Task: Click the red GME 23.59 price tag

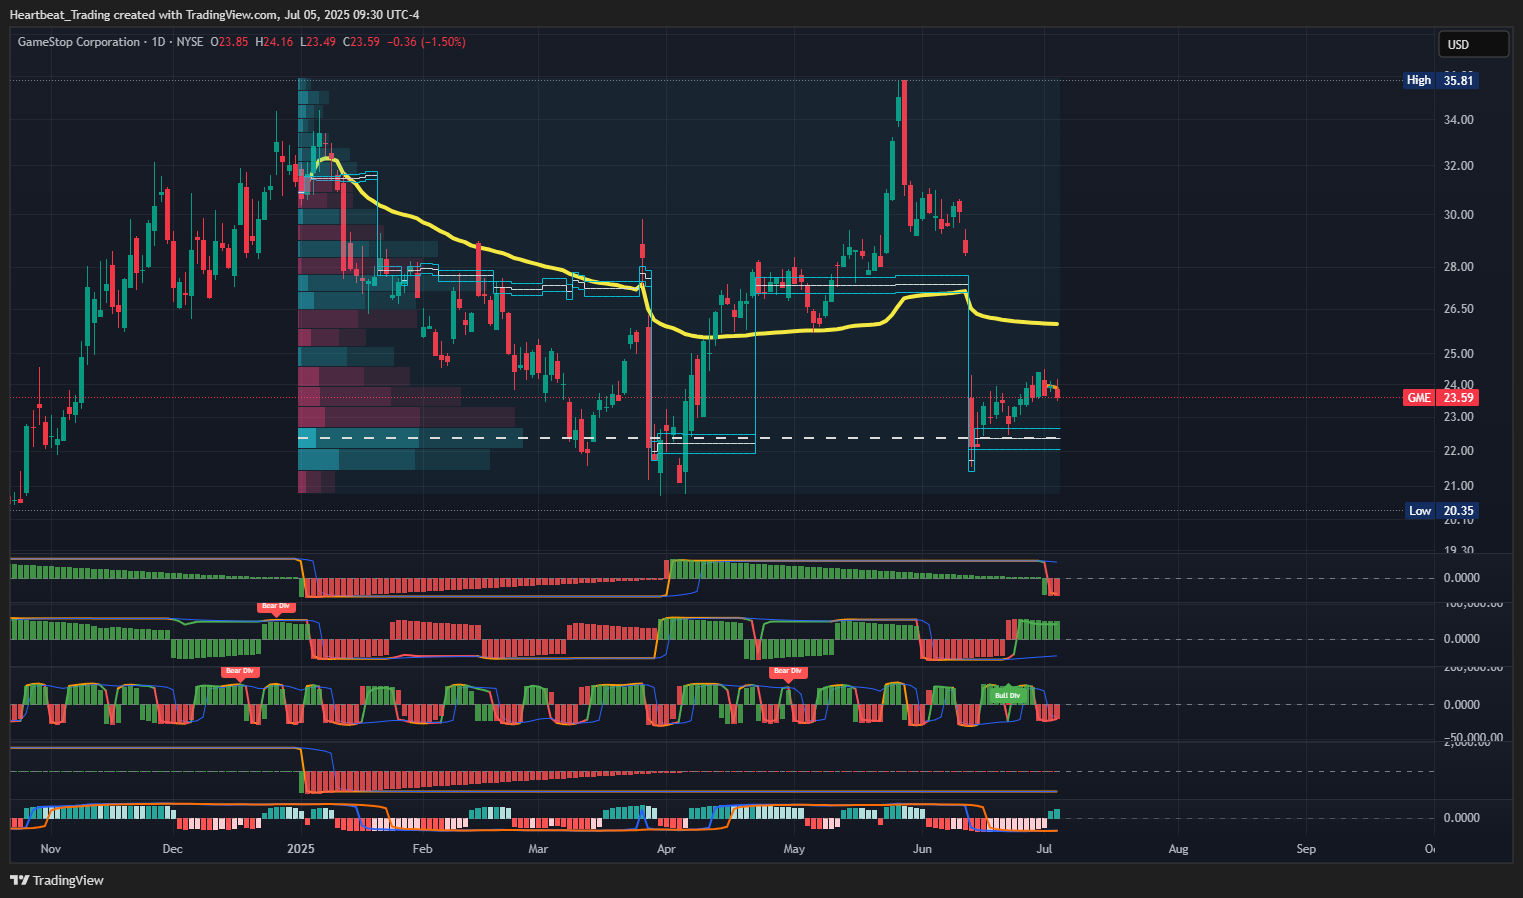Action: (x=1441, y=398)
